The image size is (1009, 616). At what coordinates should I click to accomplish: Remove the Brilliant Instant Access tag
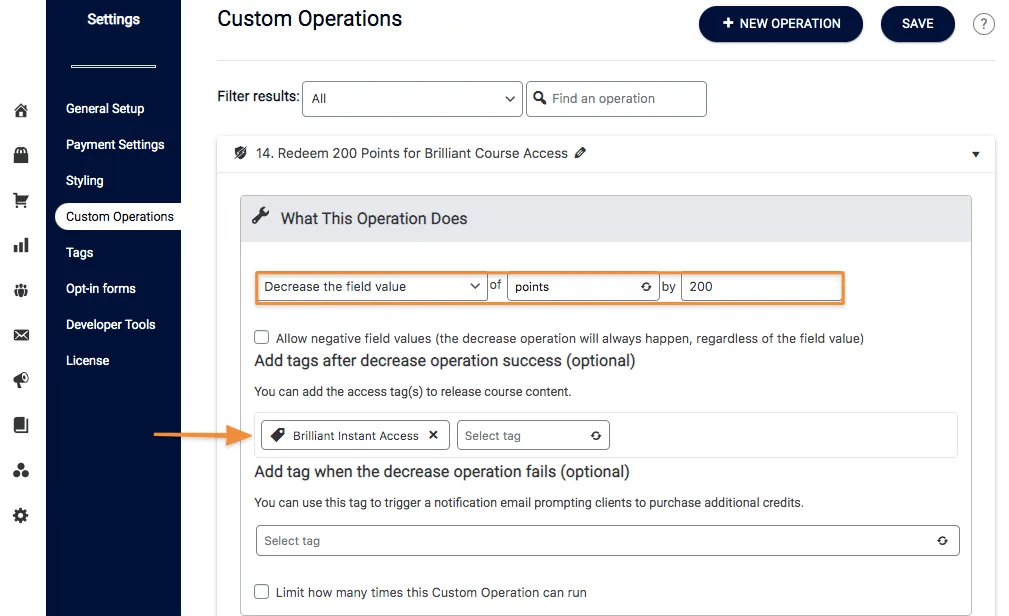(x=433, y=435)
